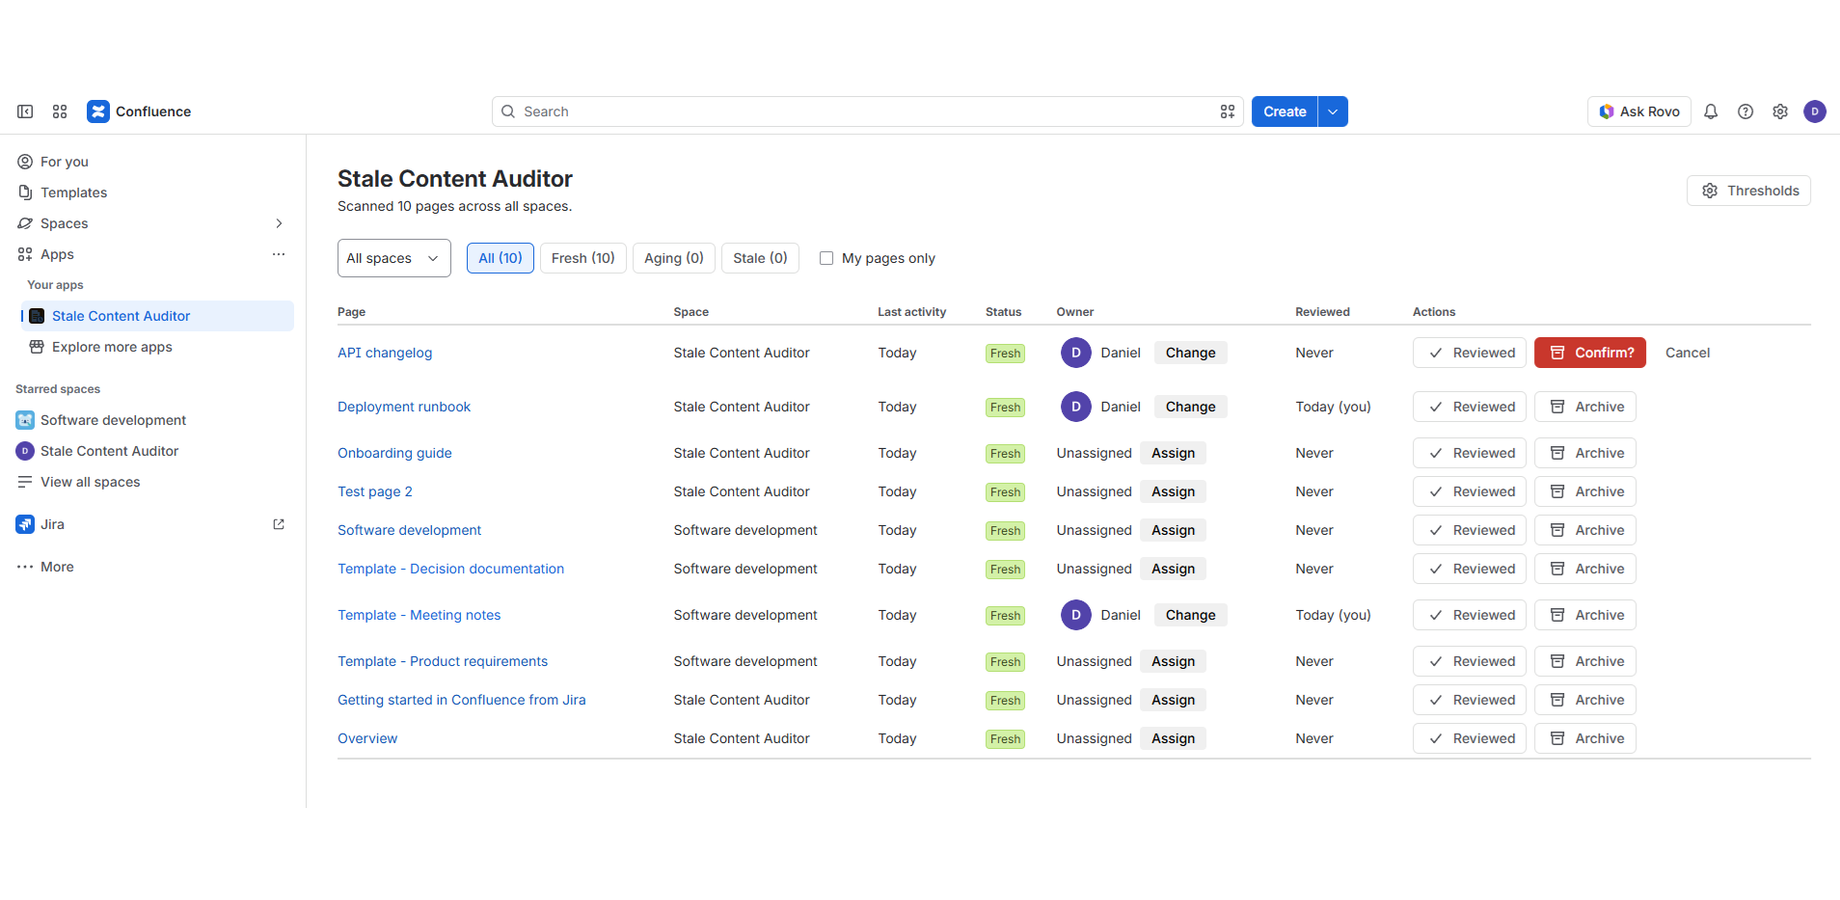Click the Stale Content Auditor app icon in sidebar

[37, 316]
